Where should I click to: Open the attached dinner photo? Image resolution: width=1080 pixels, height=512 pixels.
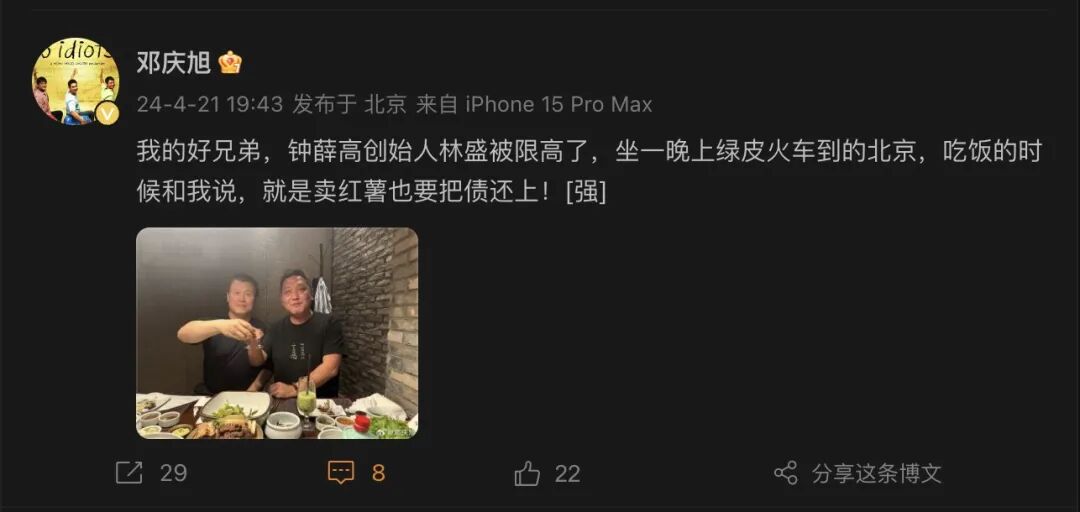277,333
